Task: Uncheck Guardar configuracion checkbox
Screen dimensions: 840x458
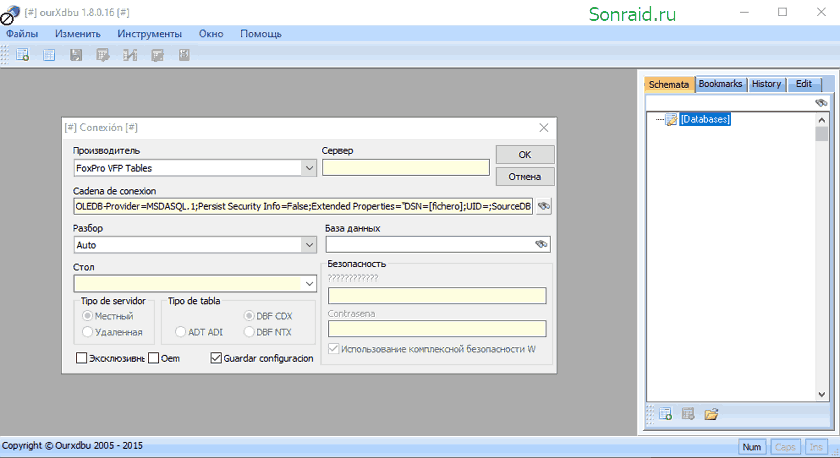Action: tap(216, 358)
